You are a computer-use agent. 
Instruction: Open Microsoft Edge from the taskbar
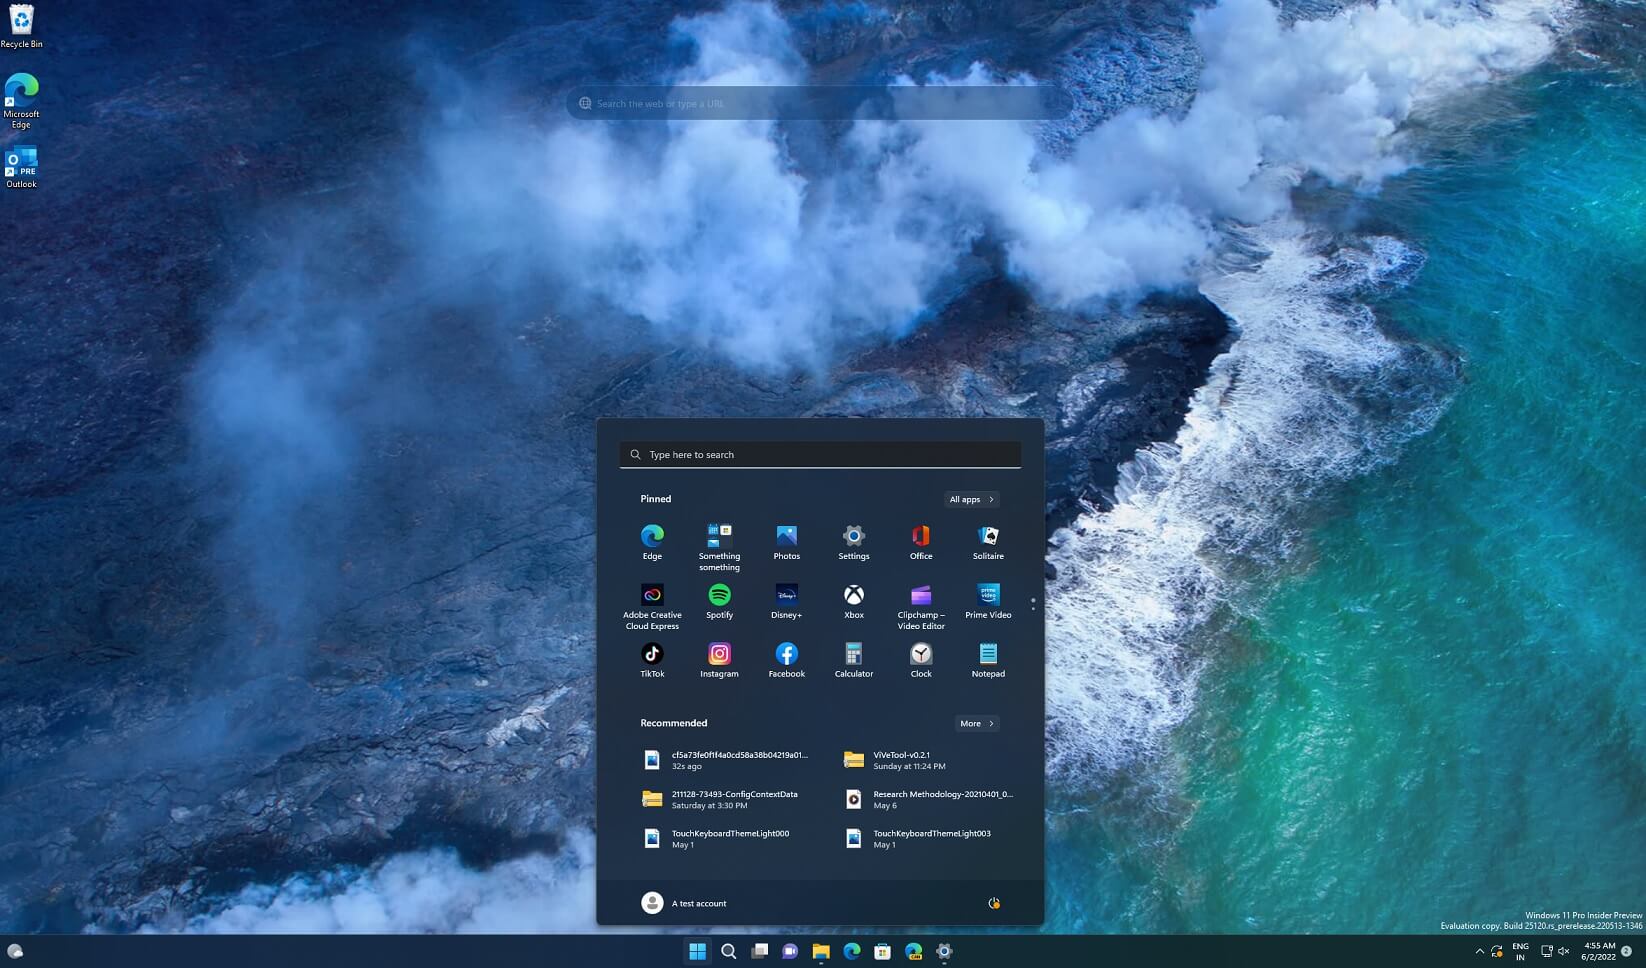click(851, 951)
